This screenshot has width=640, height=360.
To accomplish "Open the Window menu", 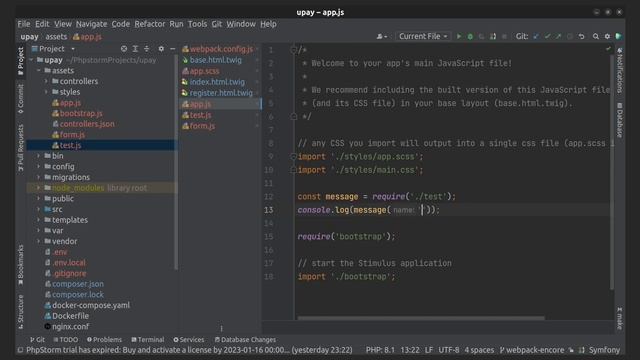I will [241, 24].
